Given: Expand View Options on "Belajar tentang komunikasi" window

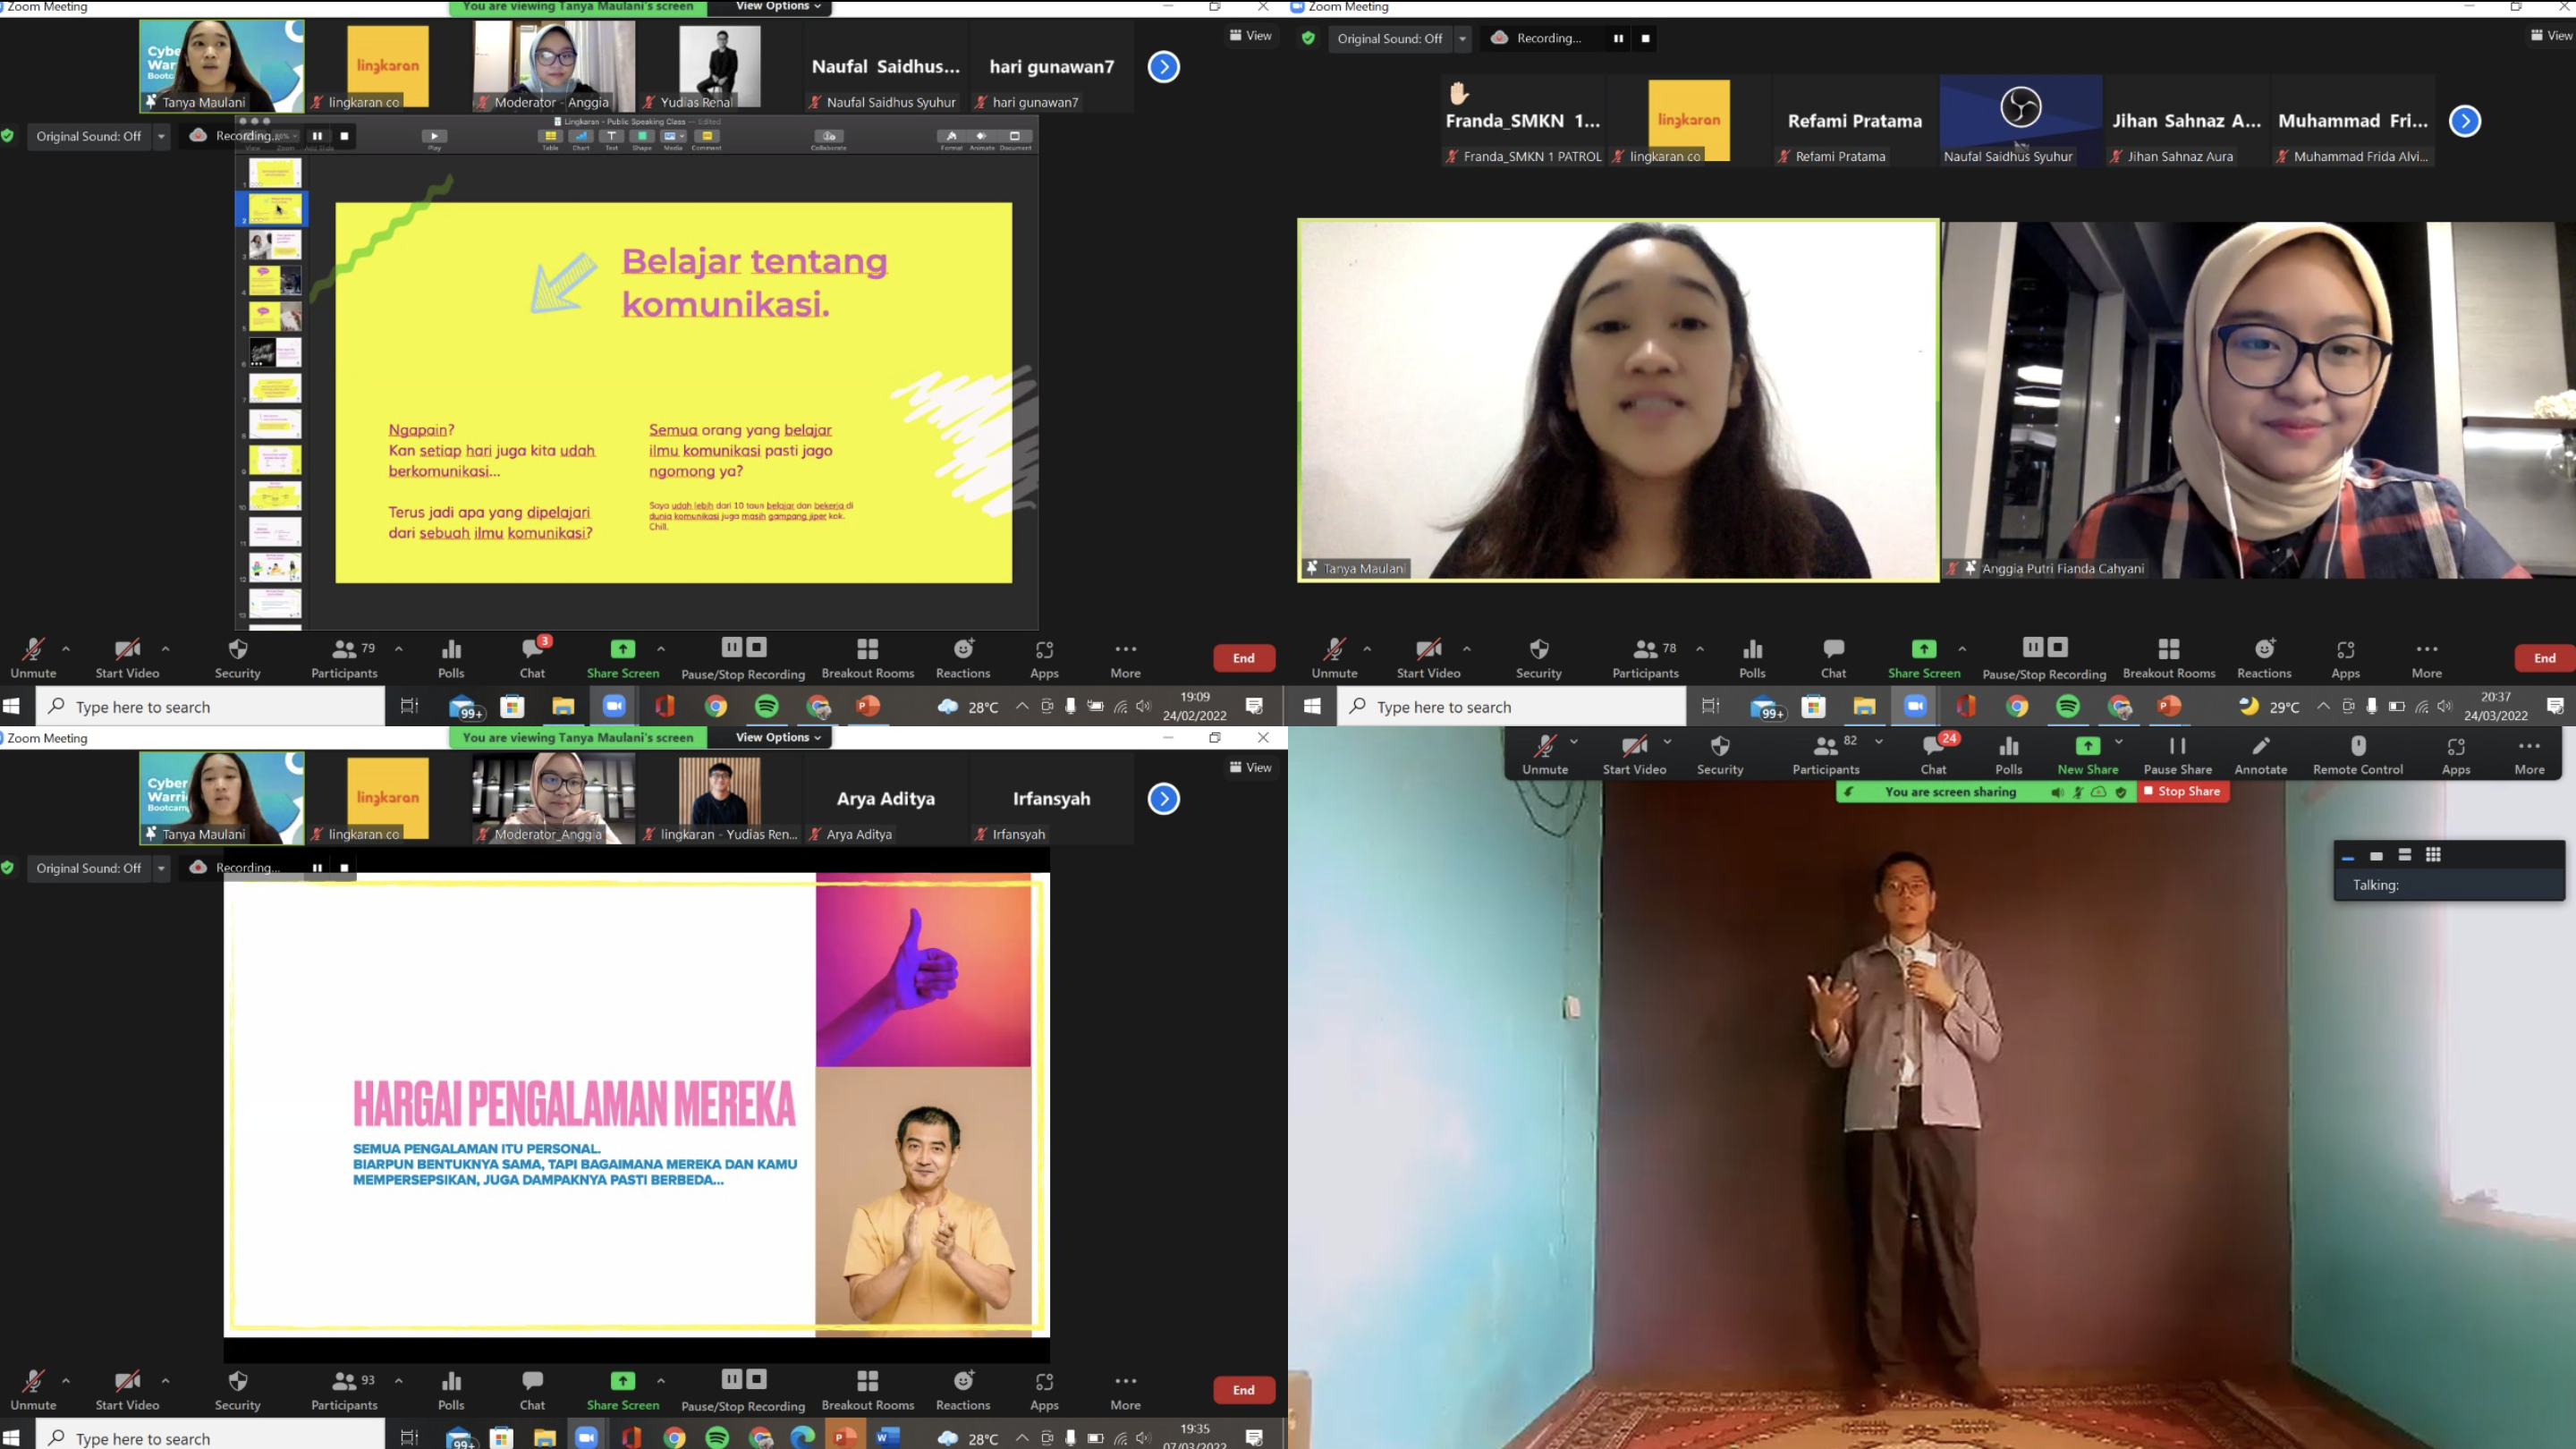Looking at the screenshot, I should point(778,6).
